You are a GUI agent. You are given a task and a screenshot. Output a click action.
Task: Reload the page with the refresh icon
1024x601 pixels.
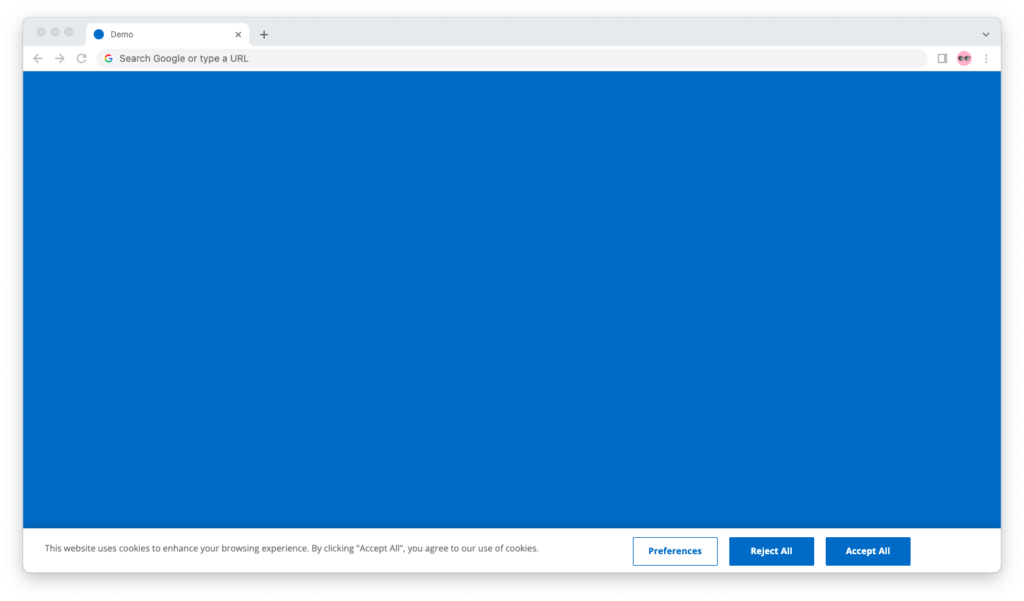82,58
